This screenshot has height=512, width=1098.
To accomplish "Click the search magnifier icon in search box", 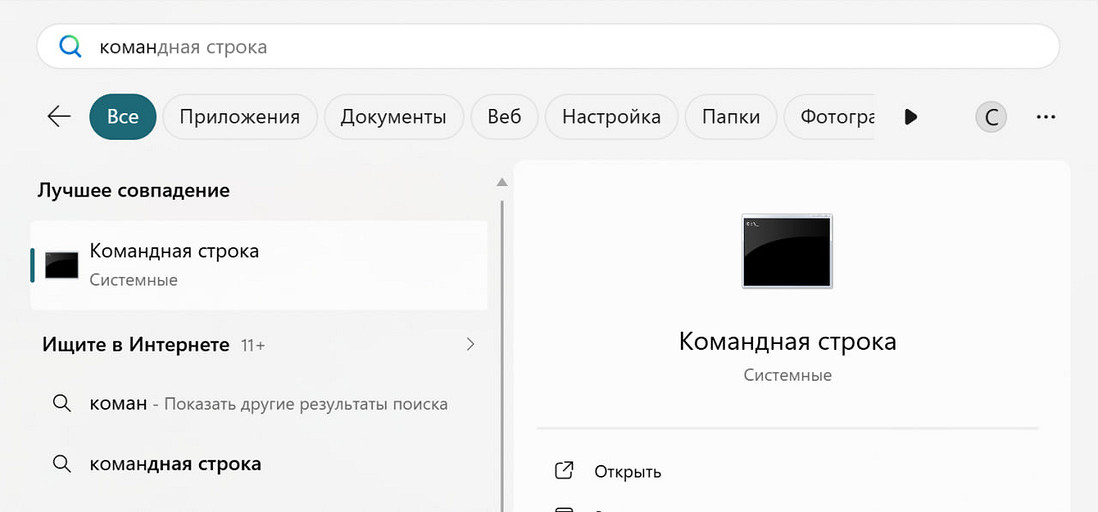I will (x=71, y=47).
